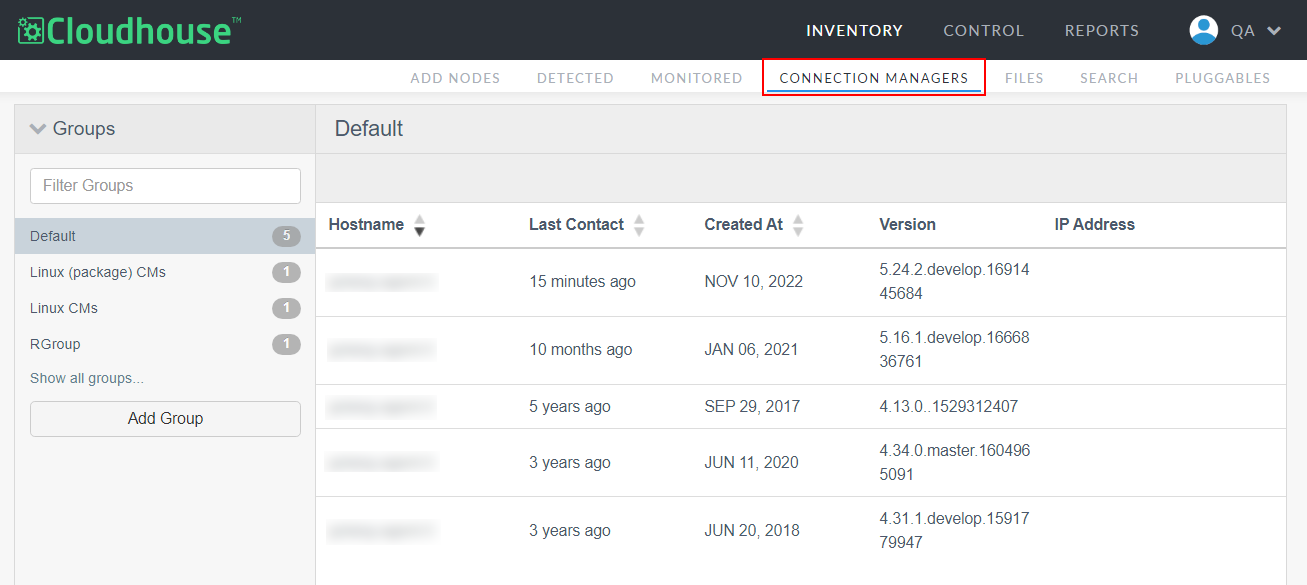Click version 5.24.2.develop.1691445684
The height and width of the screenshot is (585, 1307).
[954, 282]
